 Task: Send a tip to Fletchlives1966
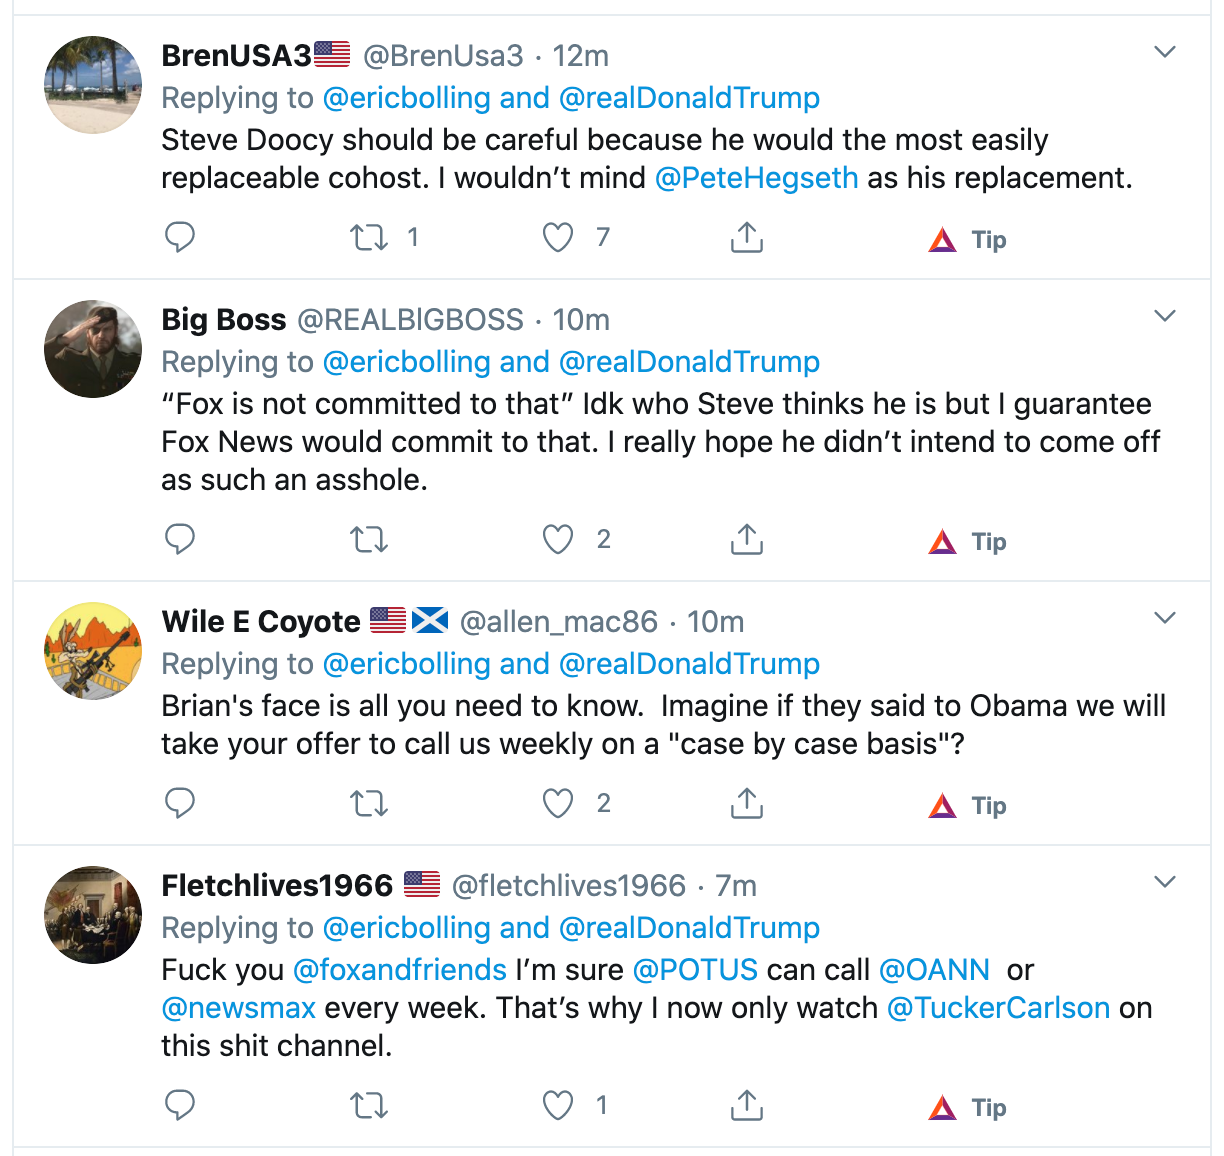(x=968, y=1107)
